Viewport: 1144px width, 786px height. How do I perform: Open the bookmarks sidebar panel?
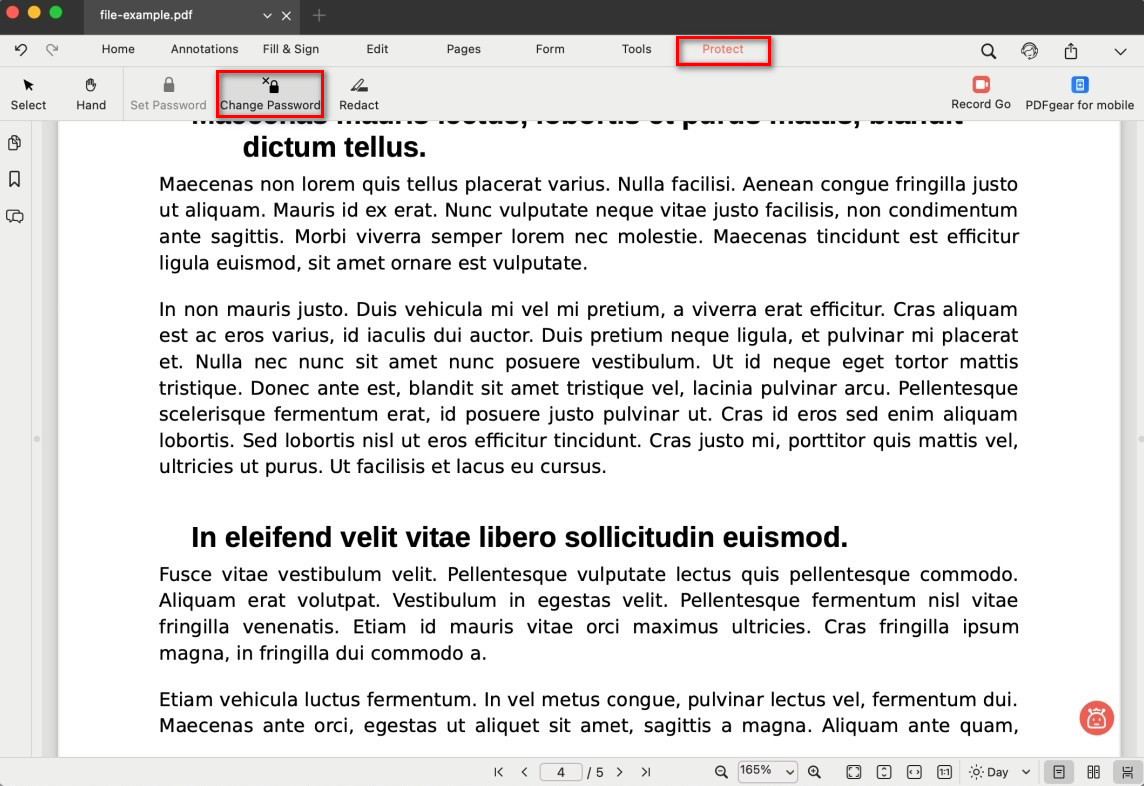pyautogui.click(x=15, y=180)
